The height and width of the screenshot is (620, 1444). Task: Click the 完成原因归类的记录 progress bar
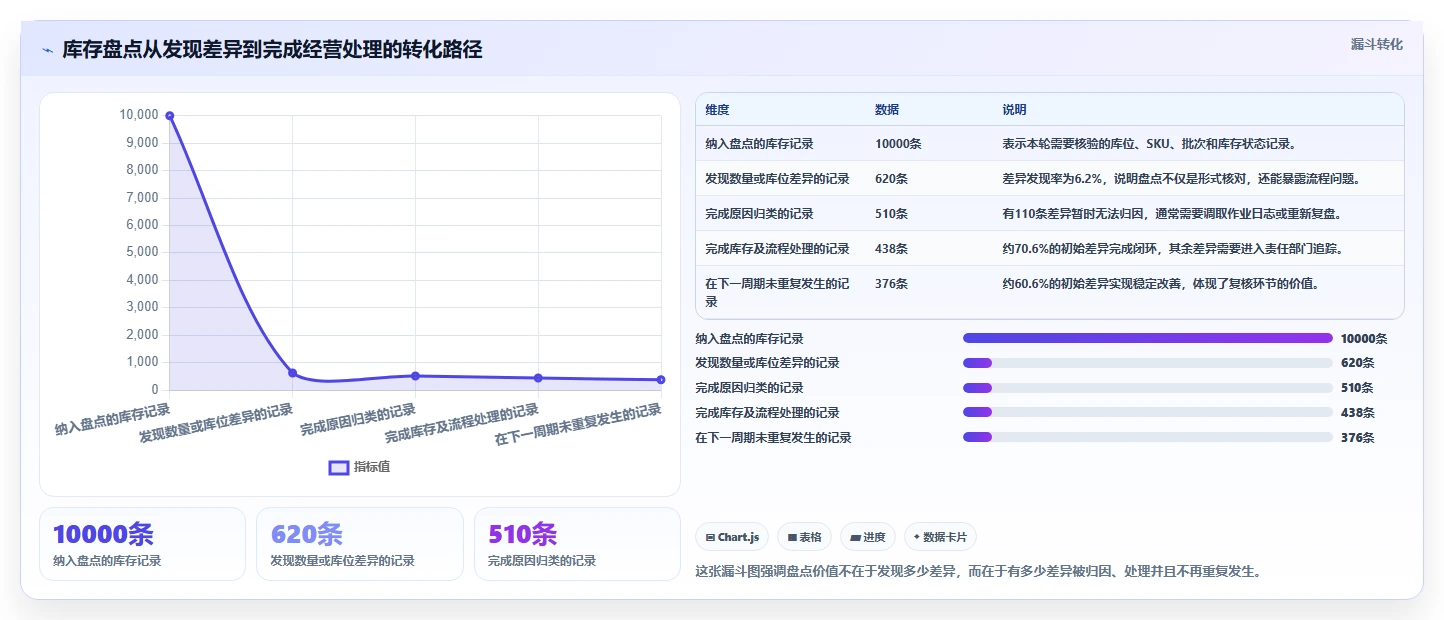click(x=1148, y=388)
